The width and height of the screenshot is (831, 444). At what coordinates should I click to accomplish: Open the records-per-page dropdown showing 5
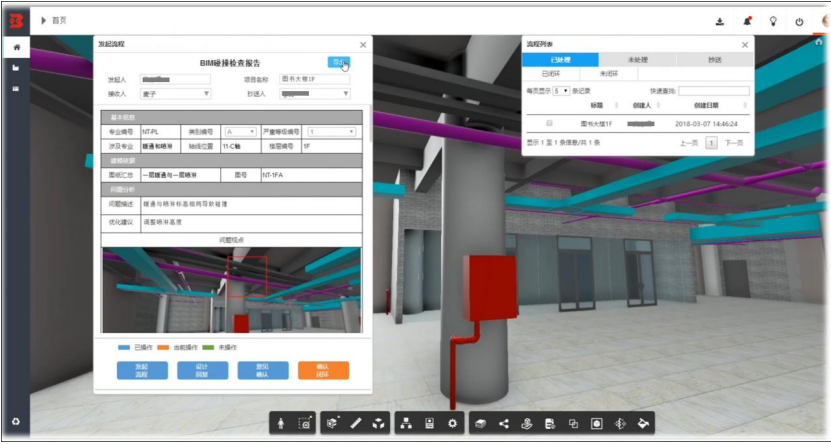(561, 91)
